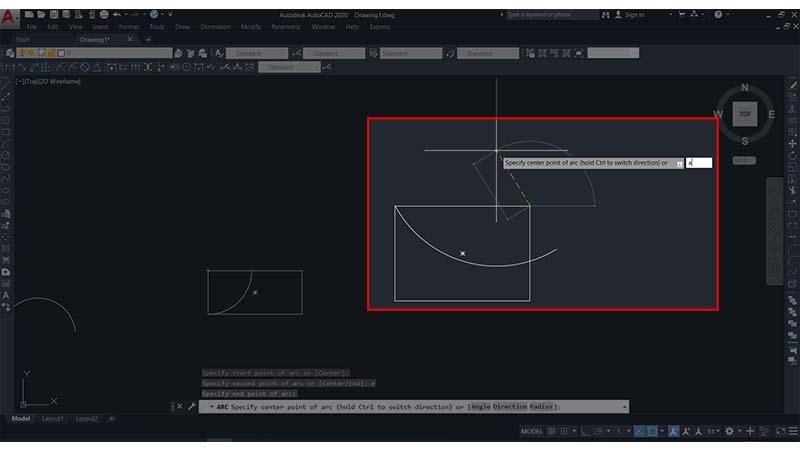Open the layer dropdown list
The image size is (800, 450).
94,53
